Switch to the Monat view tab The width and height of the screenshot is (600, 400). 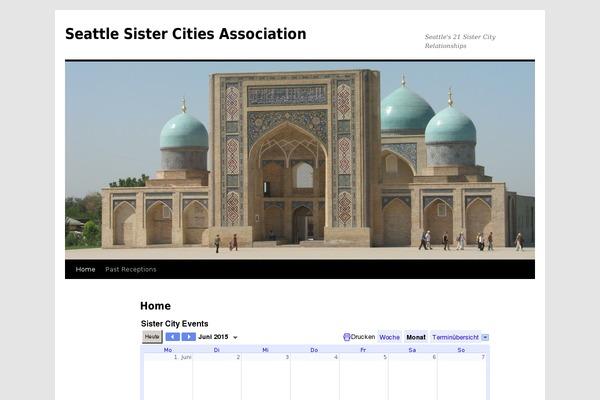tap(416, 337)
